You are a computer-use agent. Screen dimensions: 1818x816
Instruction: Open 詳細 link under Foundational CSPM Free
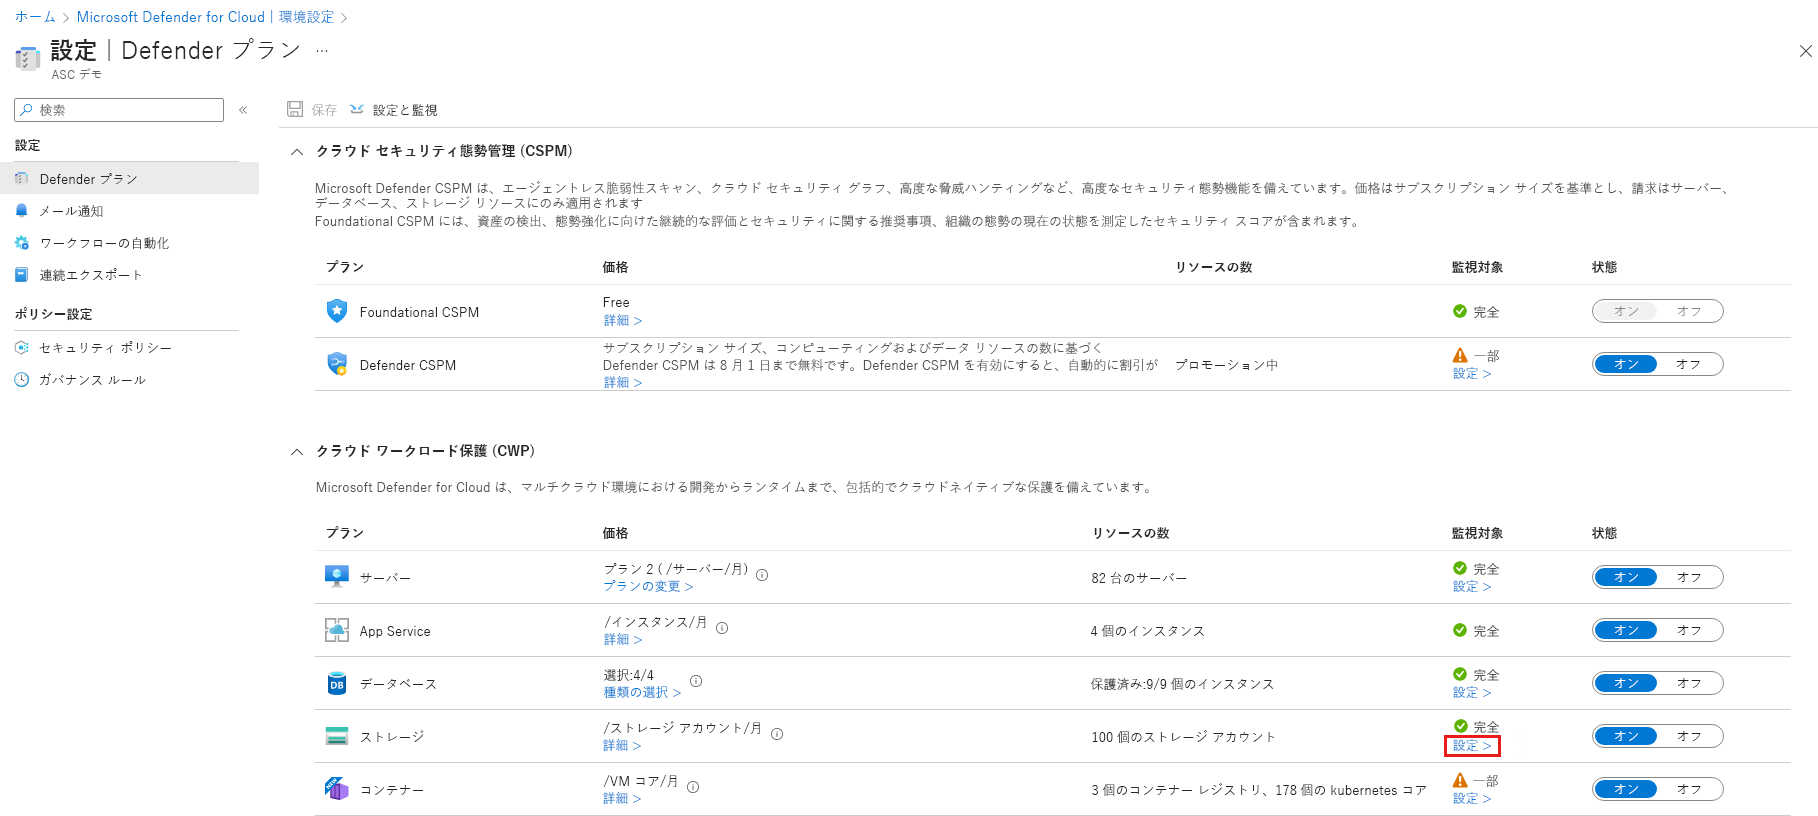622,320
